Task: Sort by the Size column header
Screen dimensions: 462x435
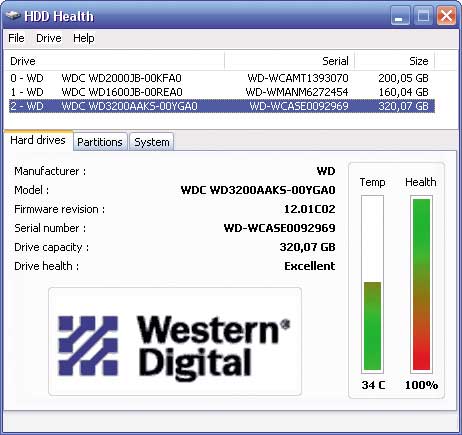Action: tap(395, 61)
